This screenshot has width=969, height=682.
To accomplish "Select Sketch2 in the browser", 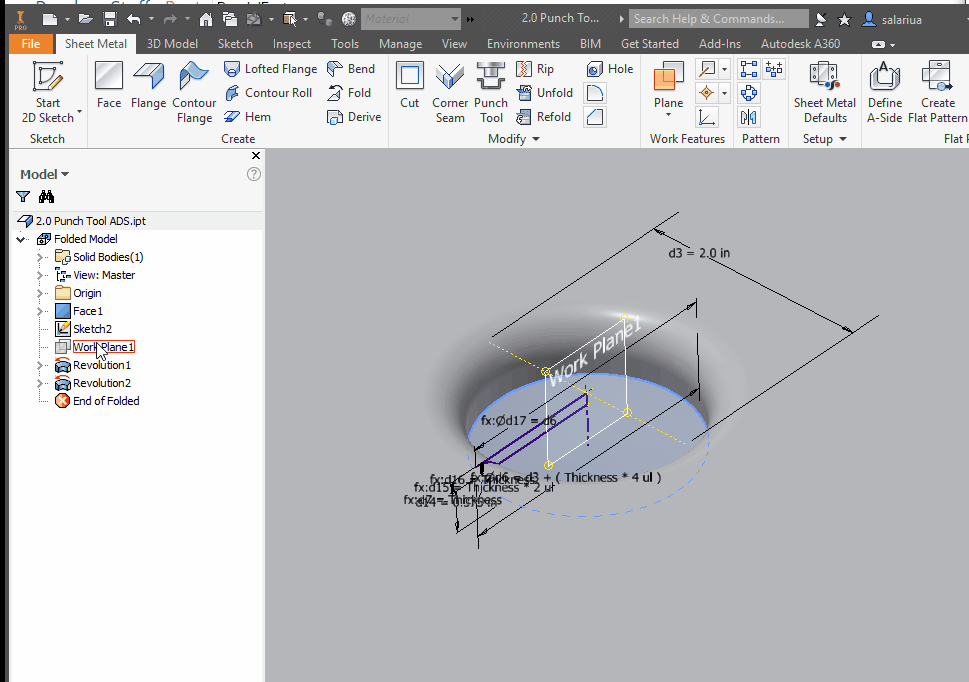I will pos(83,329).
